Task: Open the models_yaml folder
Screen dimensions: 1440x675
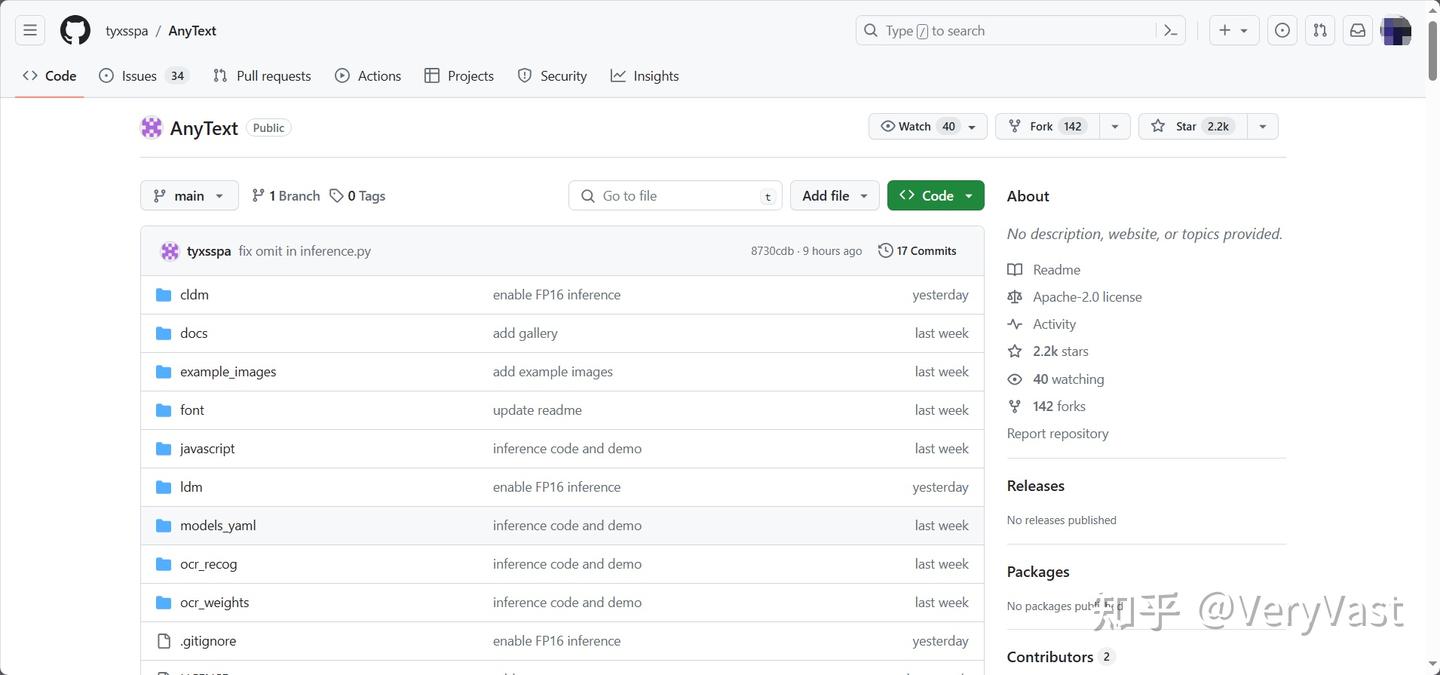Action: [x=218, y=526]
